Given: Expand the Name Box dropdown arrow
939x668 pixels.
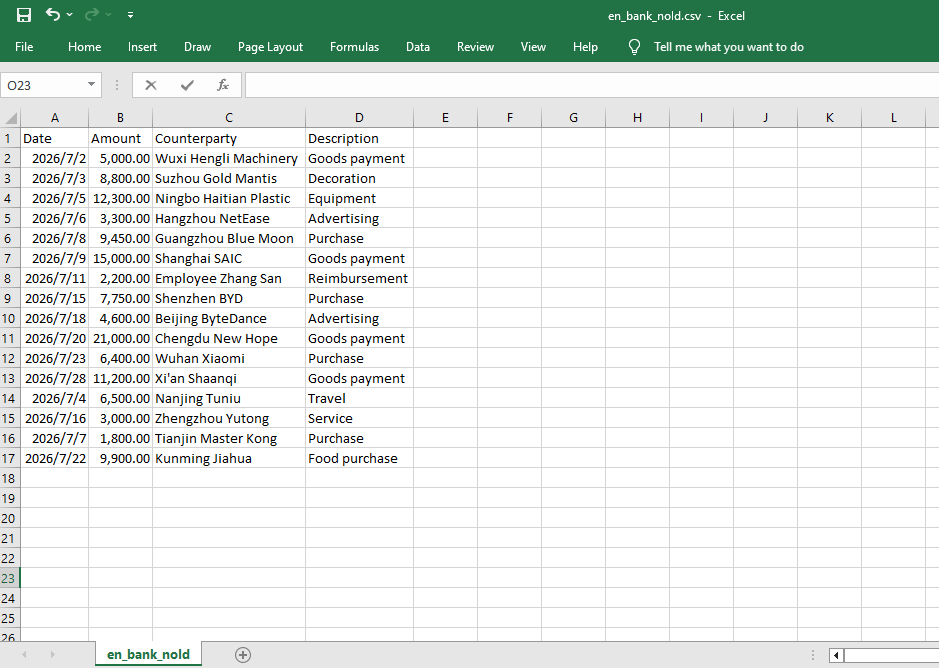Looking at the screenshot, I should [x=92, y=84].
